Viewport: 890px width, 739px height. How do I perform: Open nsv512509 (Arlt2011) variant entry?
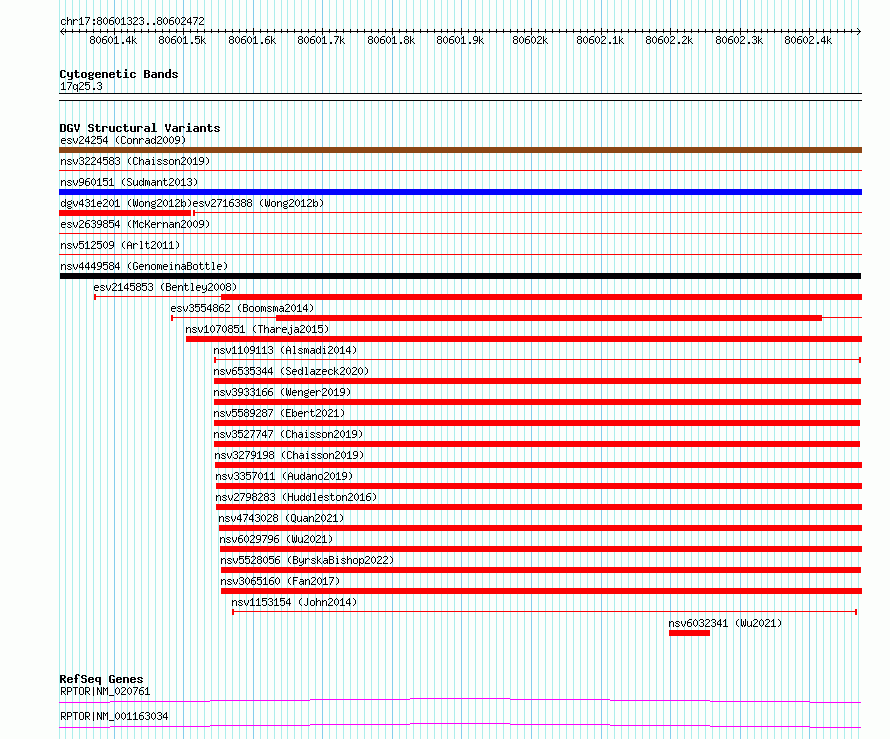pyautogui.click(x=120, y=245)
